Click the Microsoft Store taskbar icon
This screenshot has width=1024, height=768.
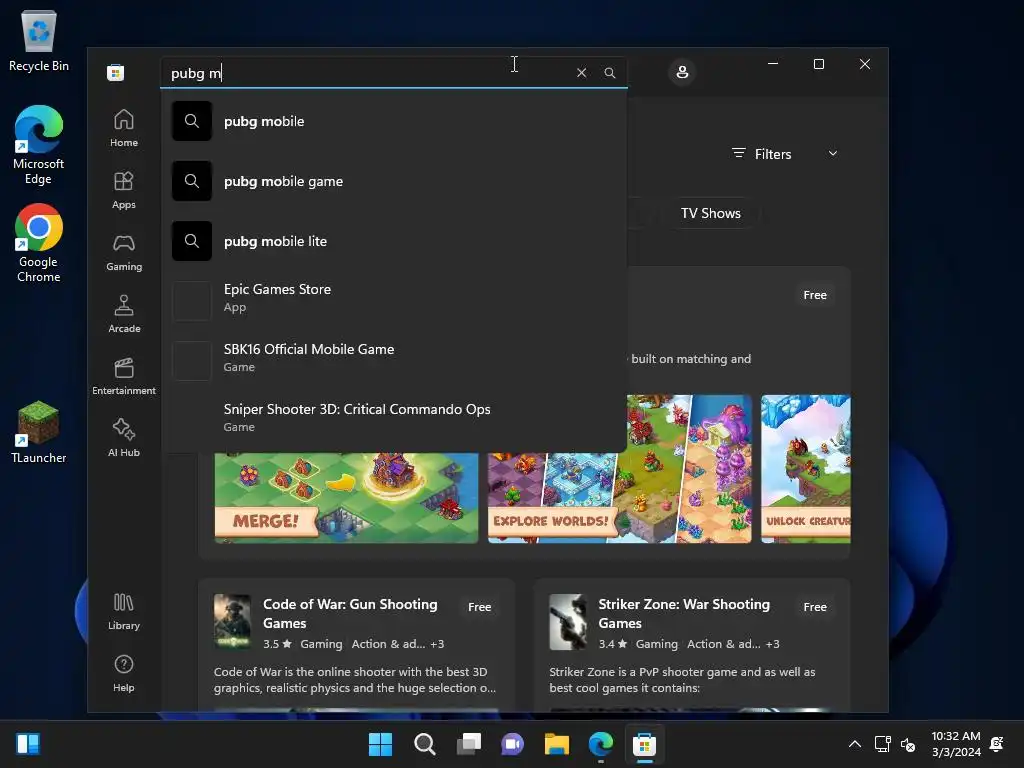tap(645, 744)
